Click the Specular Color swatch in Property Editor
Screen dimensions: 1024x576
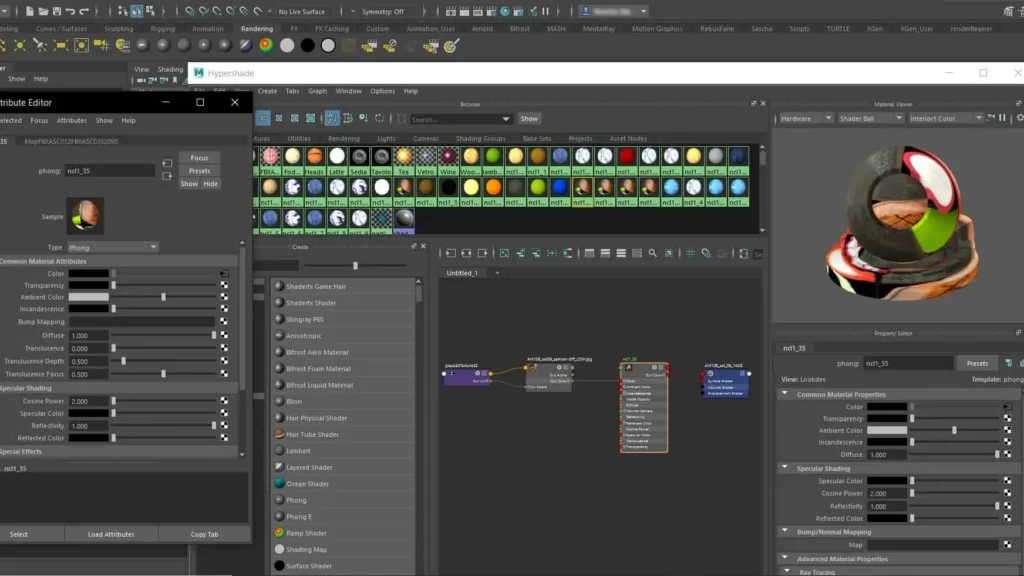point(887,481)
